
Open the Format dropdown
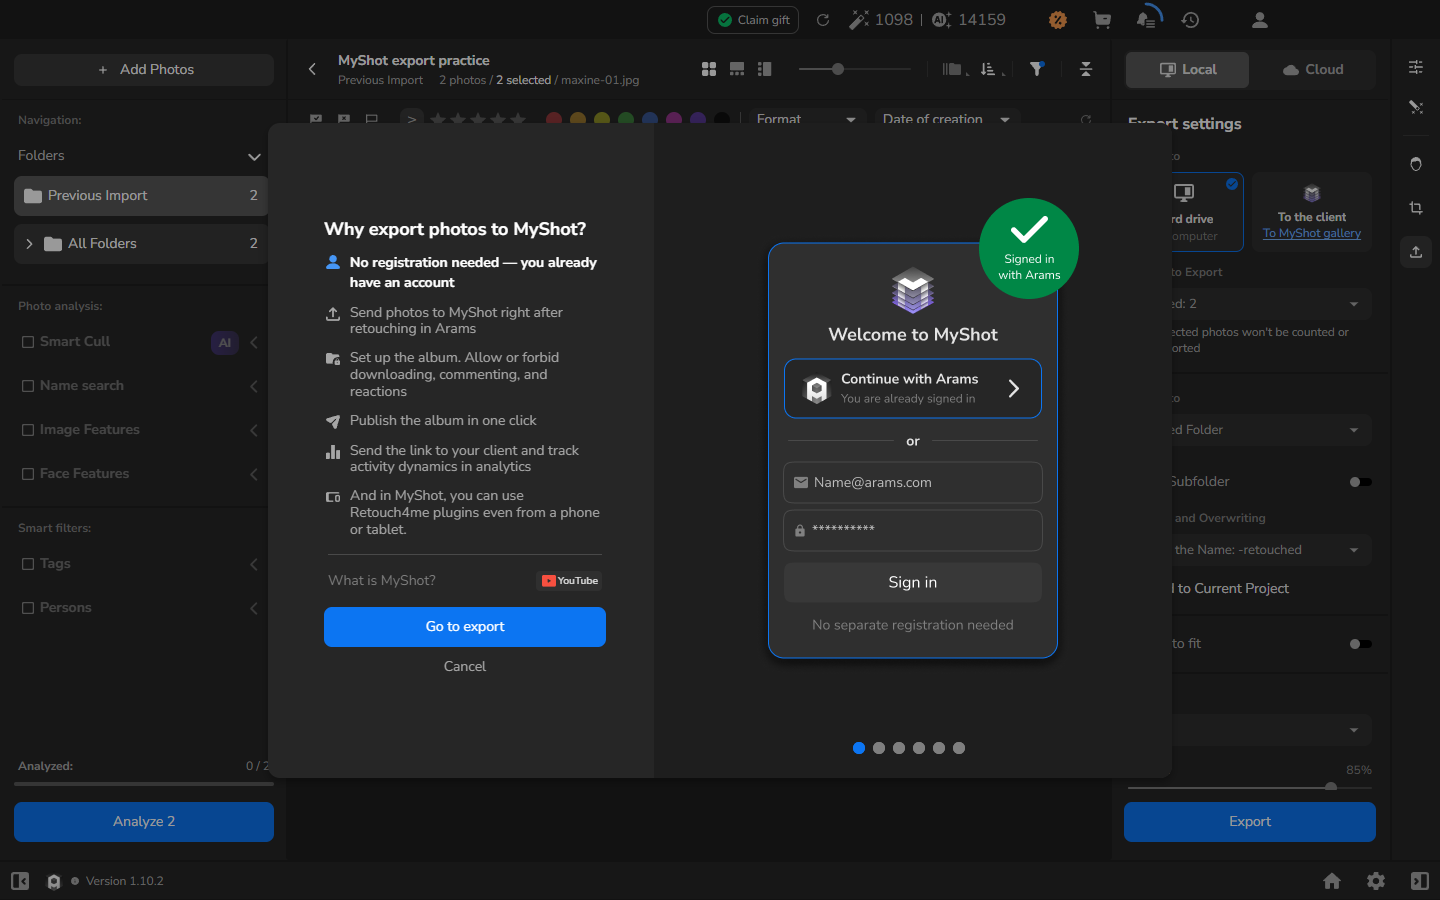pos(806,119)
